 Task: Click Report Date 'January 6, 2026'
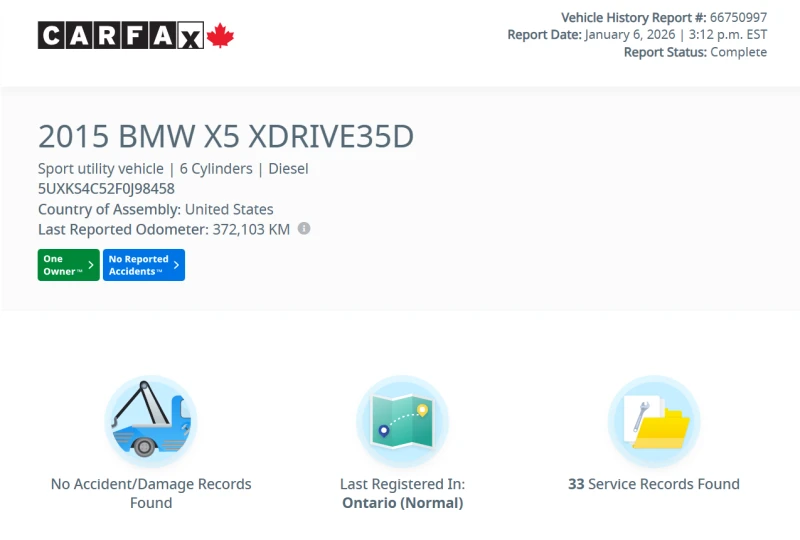coord(630,35)
